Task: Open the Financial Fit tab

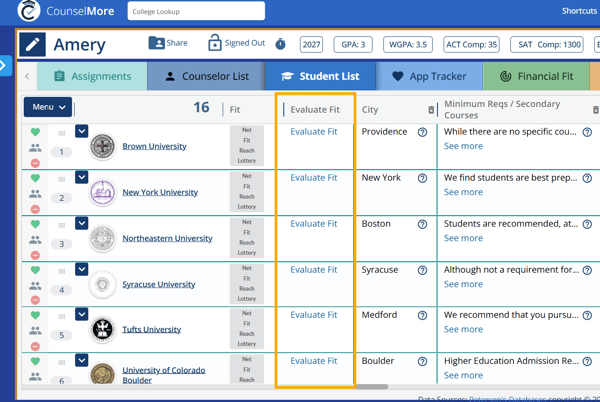Action: 536,76
